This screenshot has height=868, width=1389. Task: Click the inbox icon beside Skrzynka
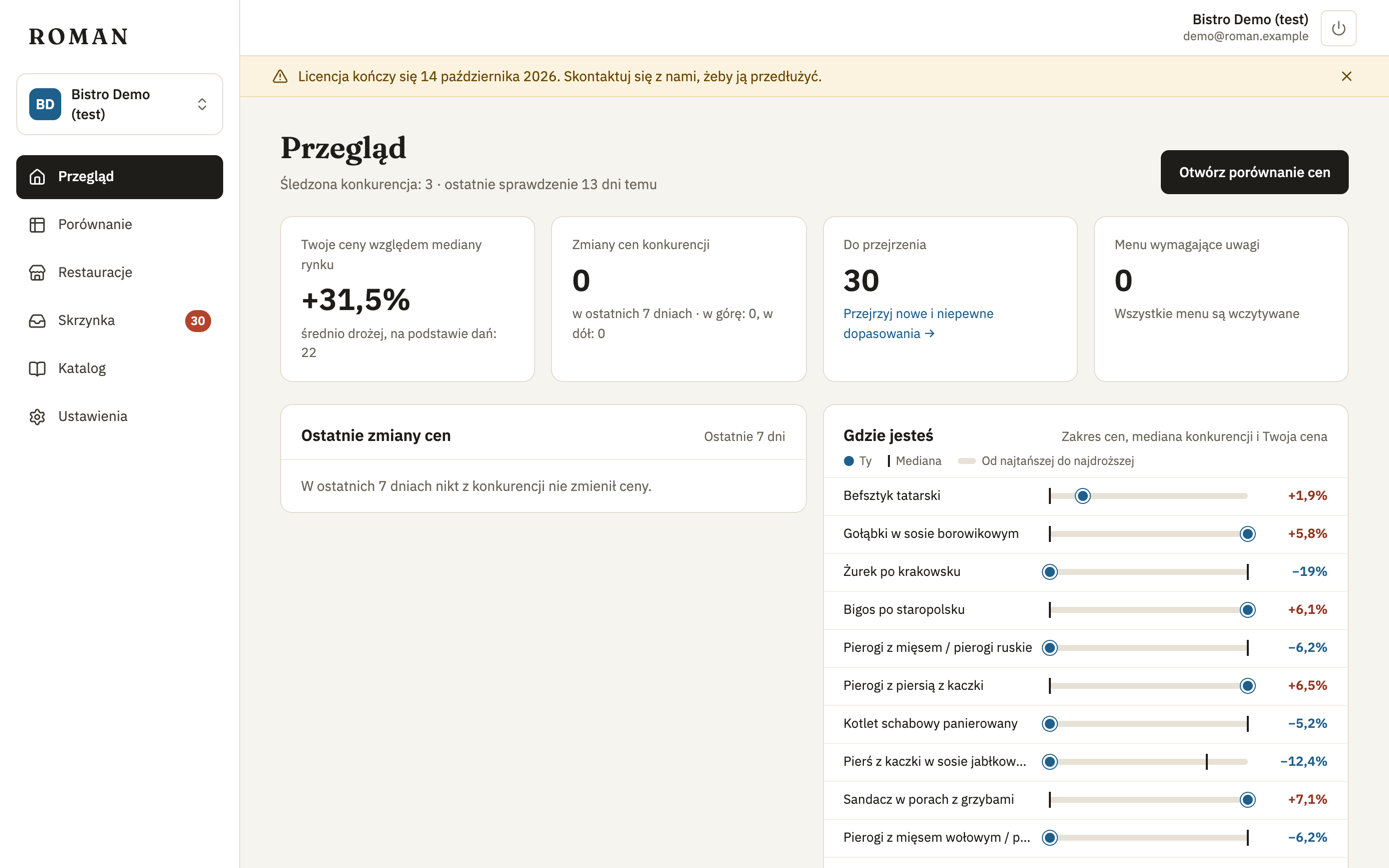pyautogui.click(x=37, y=321)
